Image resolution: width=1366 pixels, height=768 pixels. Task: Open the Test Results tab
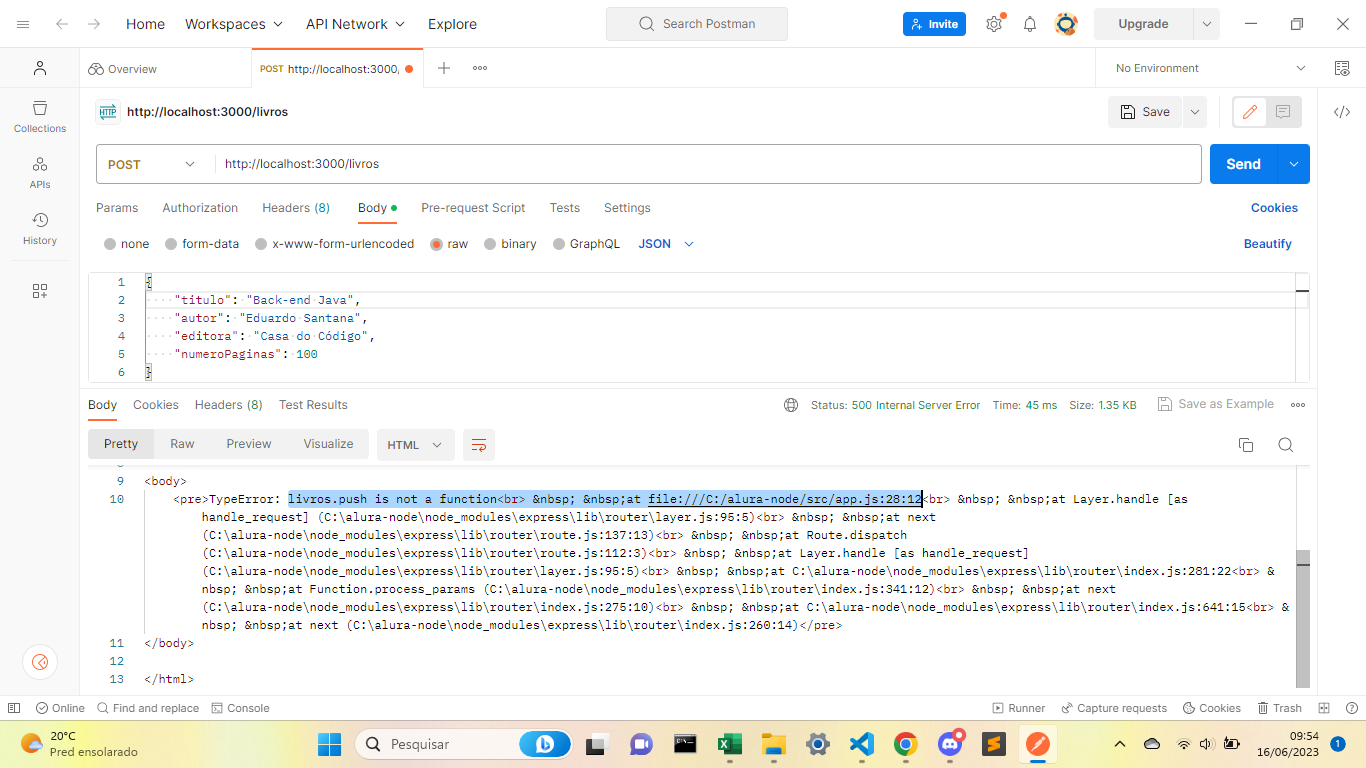(x=313, y=405)
